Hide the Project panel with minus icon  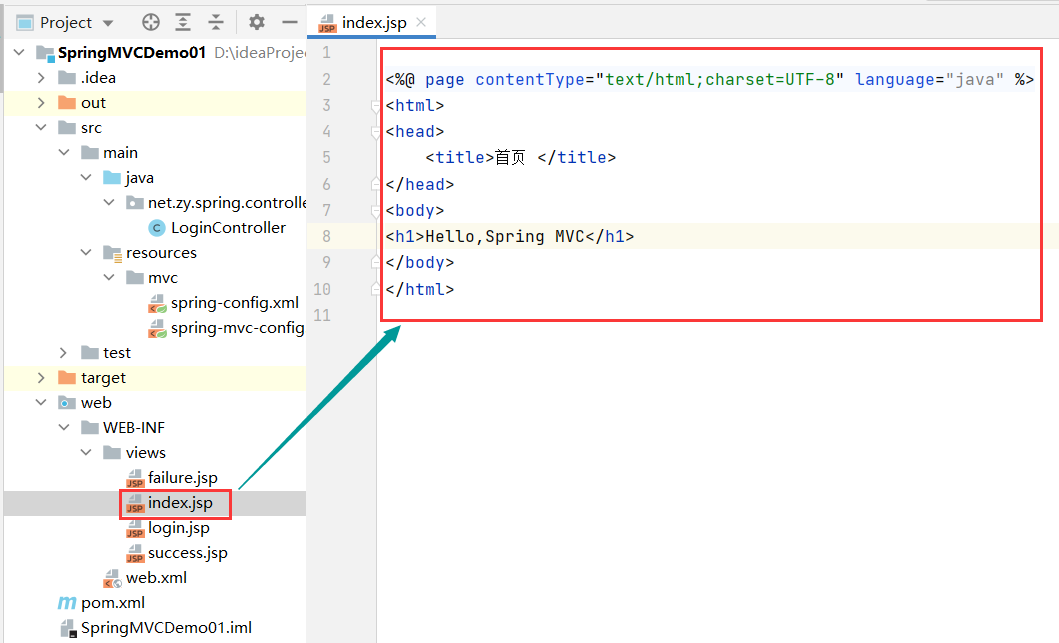click(290, 22)
